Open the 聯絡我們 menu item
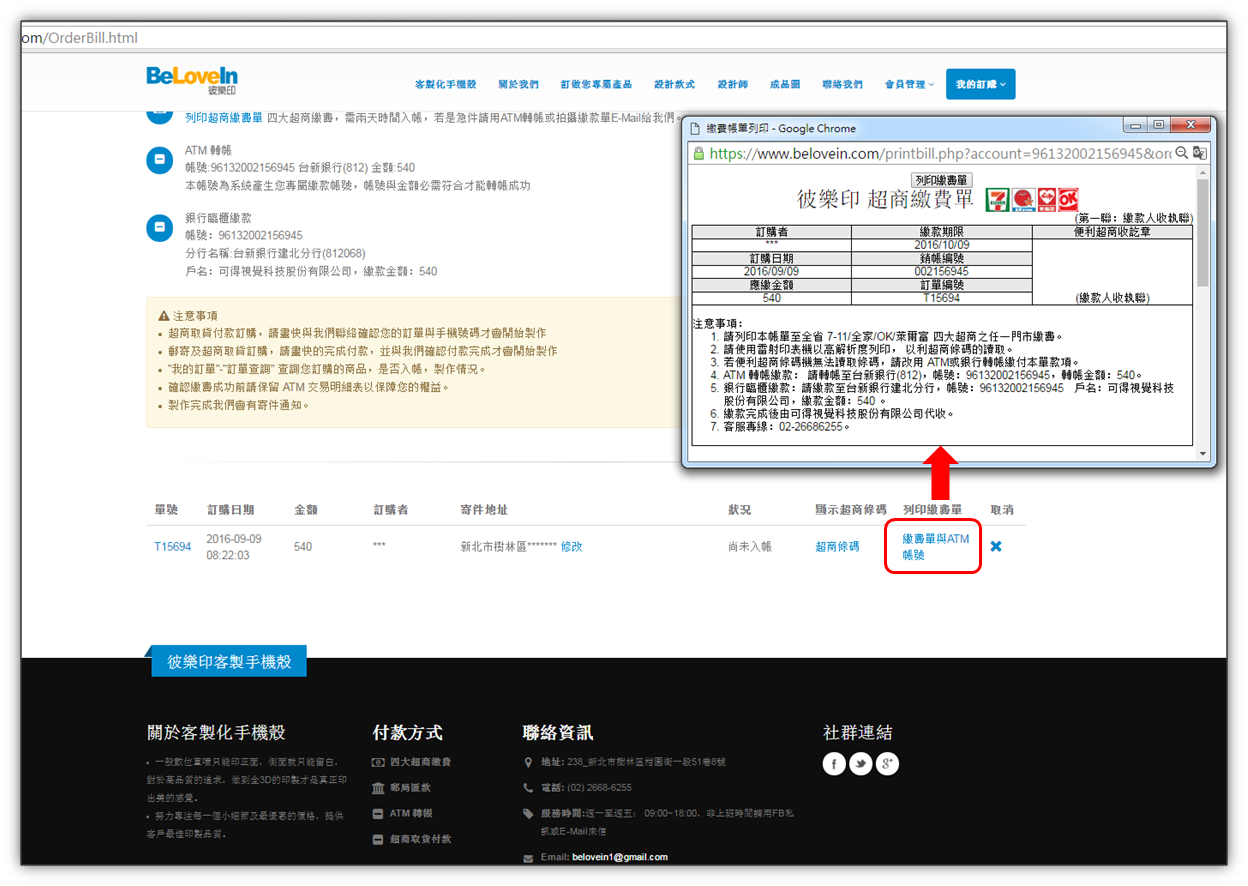 coord(842,85)
